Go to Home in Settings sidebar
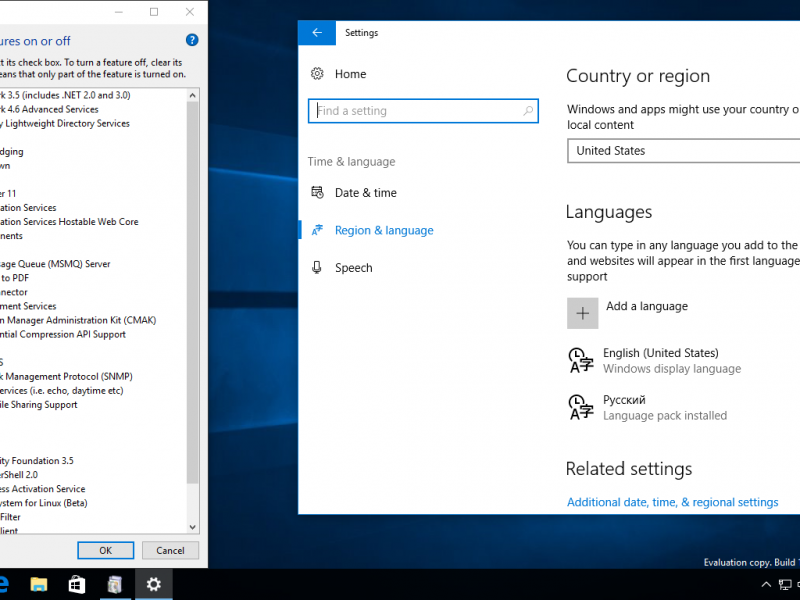 (350, 74)
